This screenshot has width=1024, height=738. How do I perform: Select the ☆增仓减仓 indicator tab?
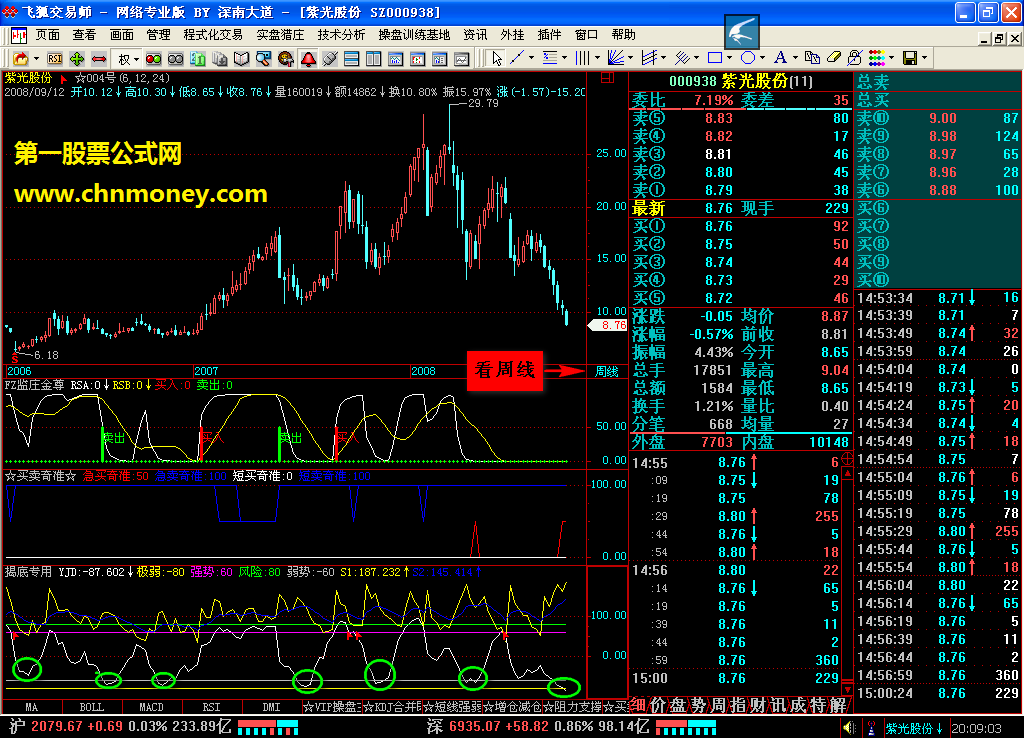click(512, 707)
